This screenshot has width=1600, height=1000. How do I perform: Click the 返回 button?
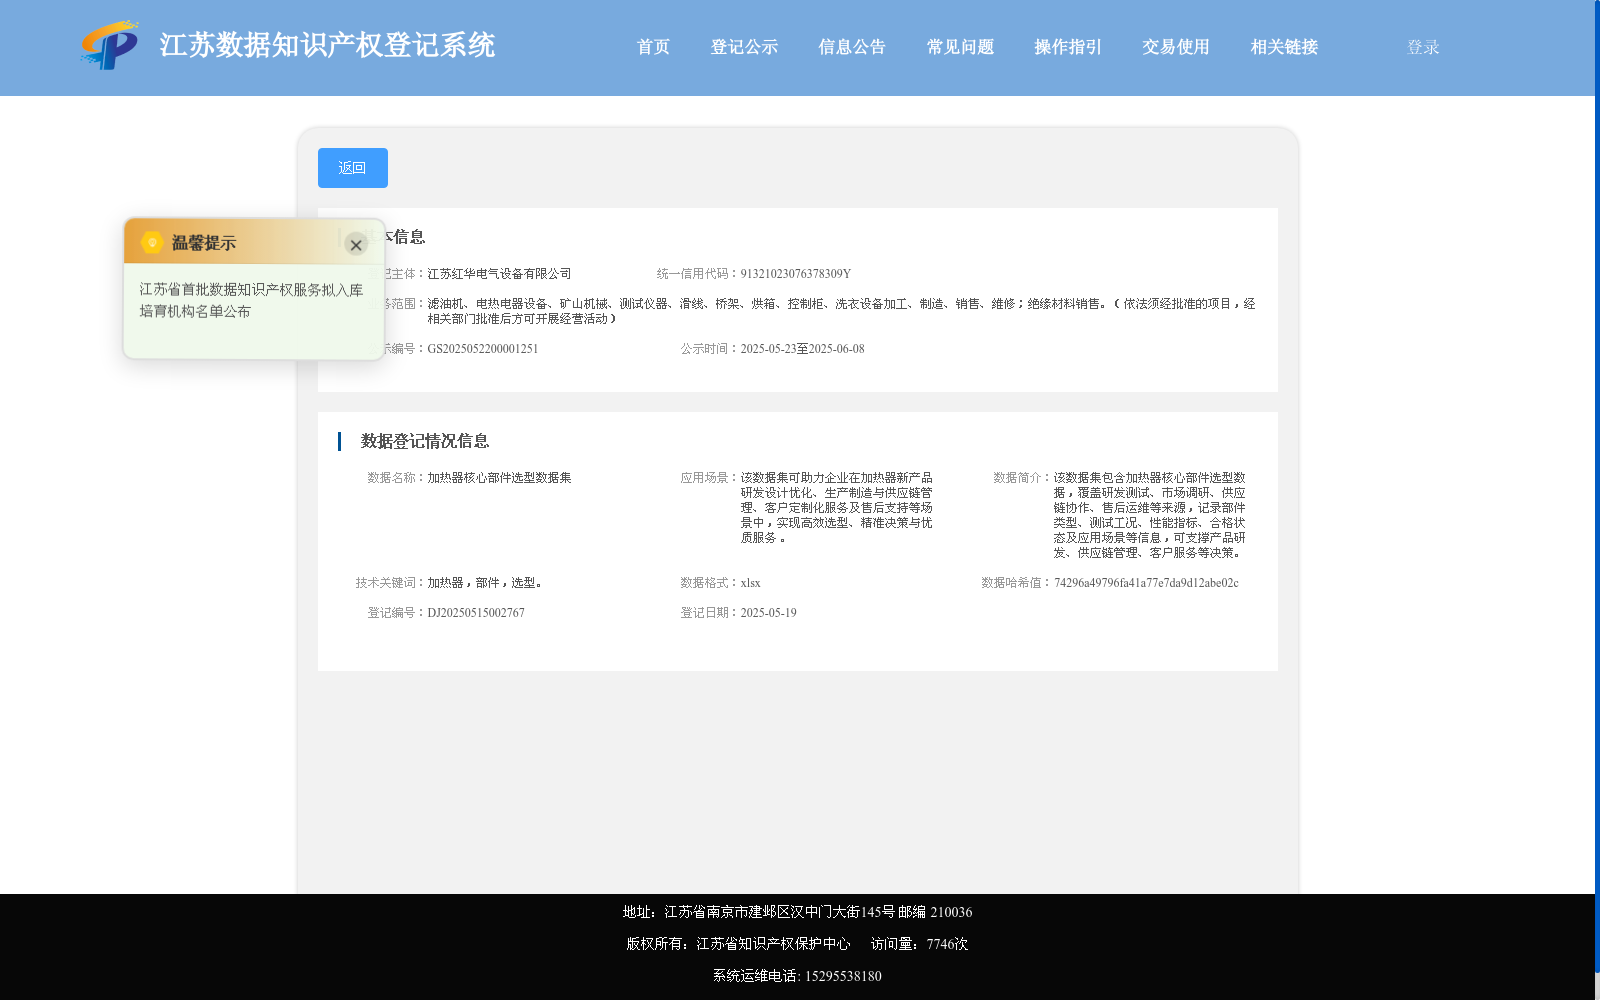pos(353,168)
